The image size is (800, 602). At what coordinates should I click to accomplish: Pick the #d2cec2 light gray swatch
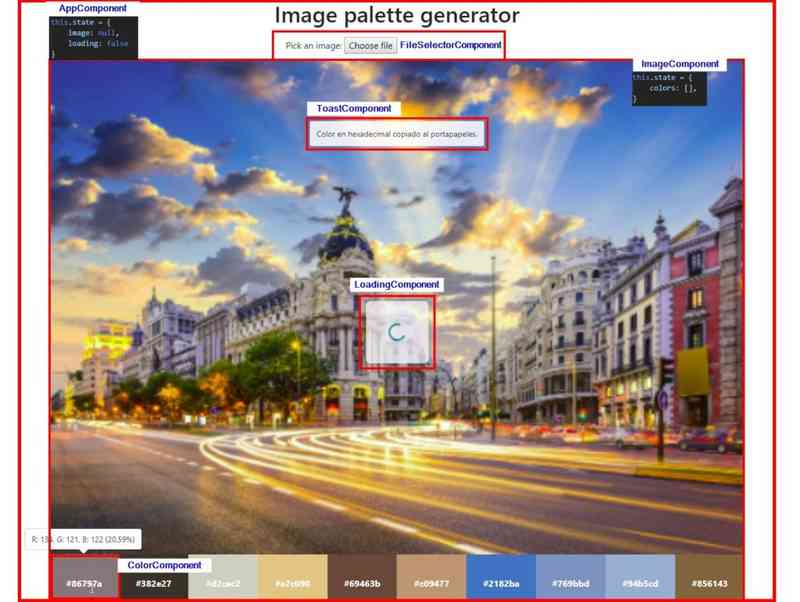(223, 577)
